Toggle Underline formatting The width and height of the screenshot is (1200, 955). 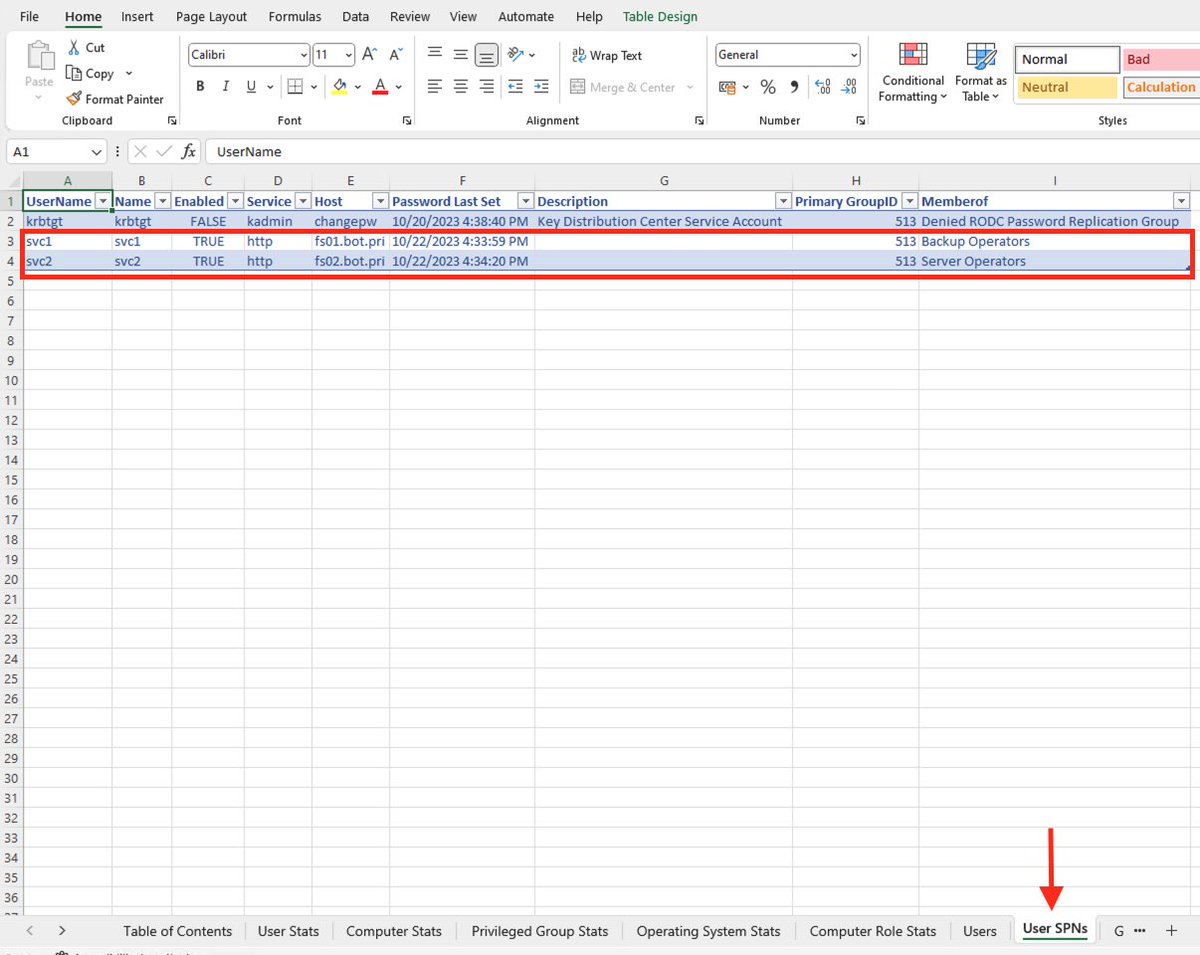252,87
